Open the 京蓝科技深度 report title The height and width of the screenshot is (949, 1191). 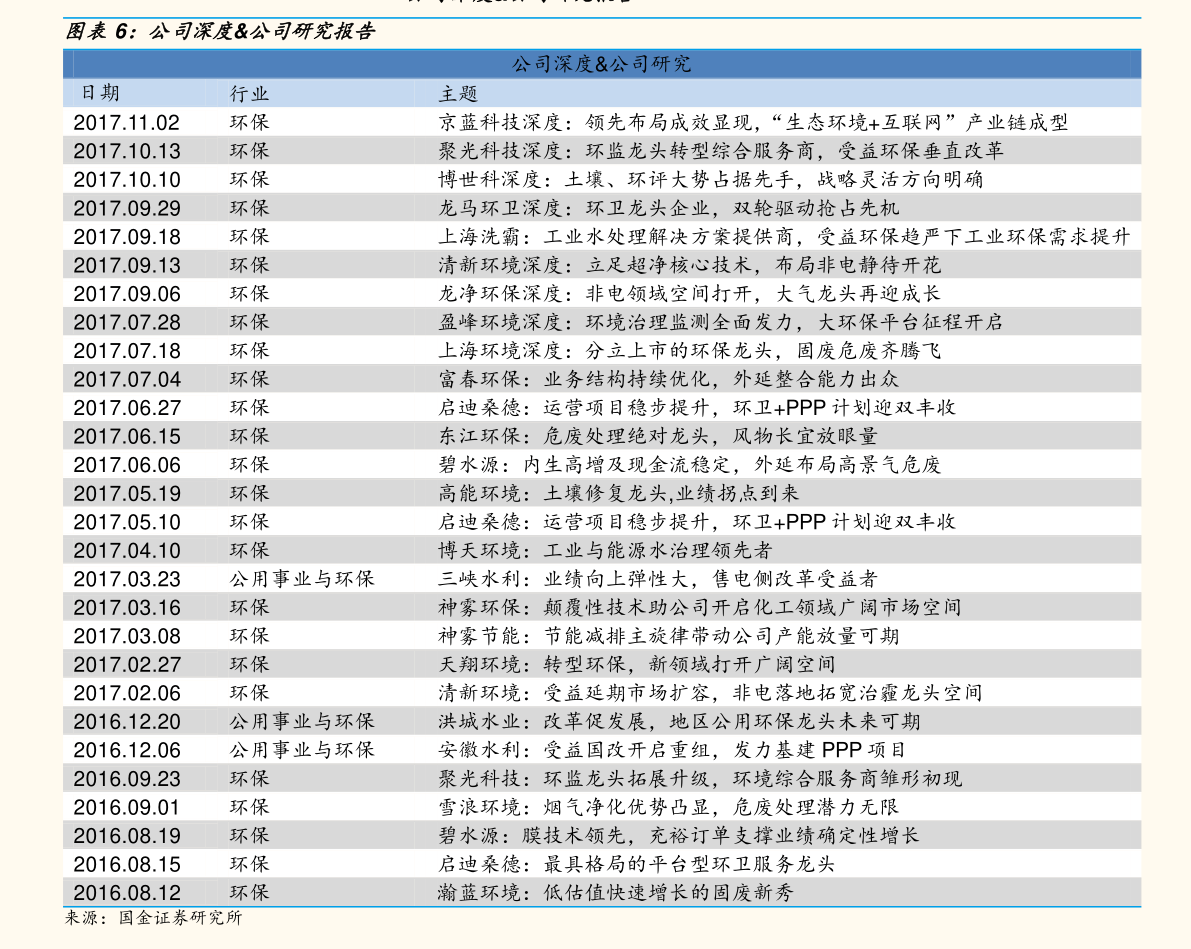tap(753, 122)
